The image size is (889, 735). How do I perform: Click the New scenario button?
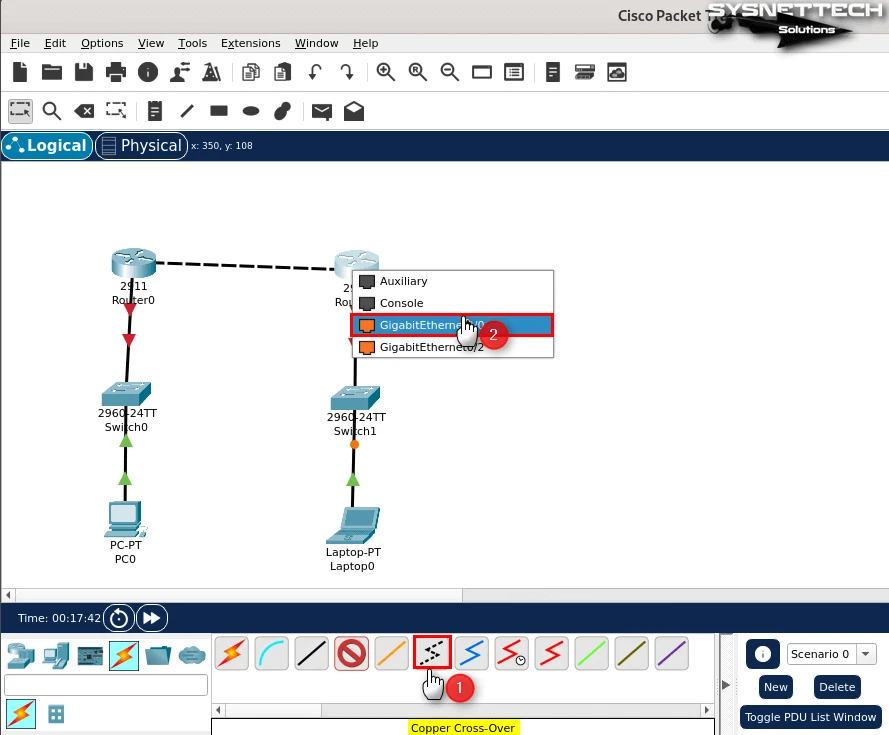tap(775, 687)
